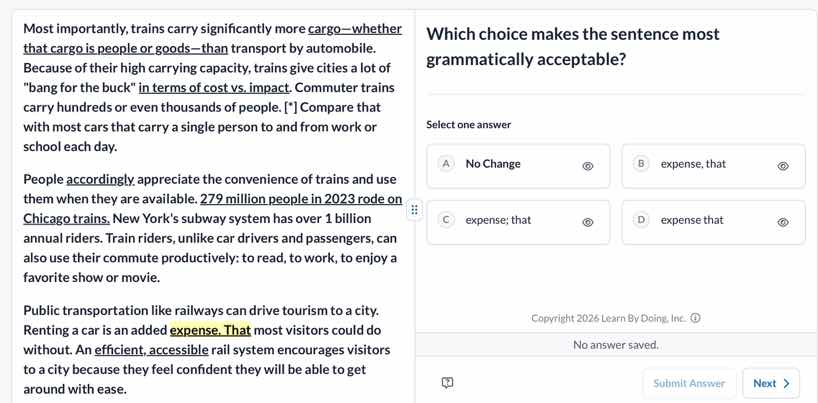Hide answer B using its eye icon
The width and height of the screenshot is (818, 403).
[783, 166]
